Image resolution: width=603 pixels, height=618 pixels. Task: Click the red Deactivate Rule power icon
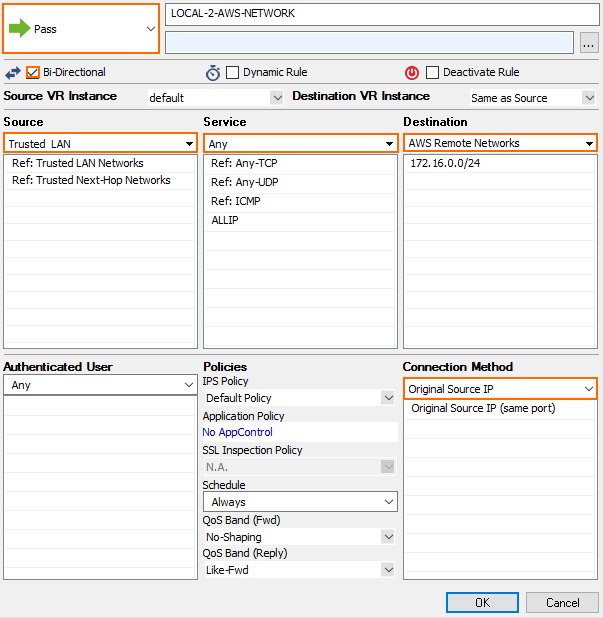point(412,73)
